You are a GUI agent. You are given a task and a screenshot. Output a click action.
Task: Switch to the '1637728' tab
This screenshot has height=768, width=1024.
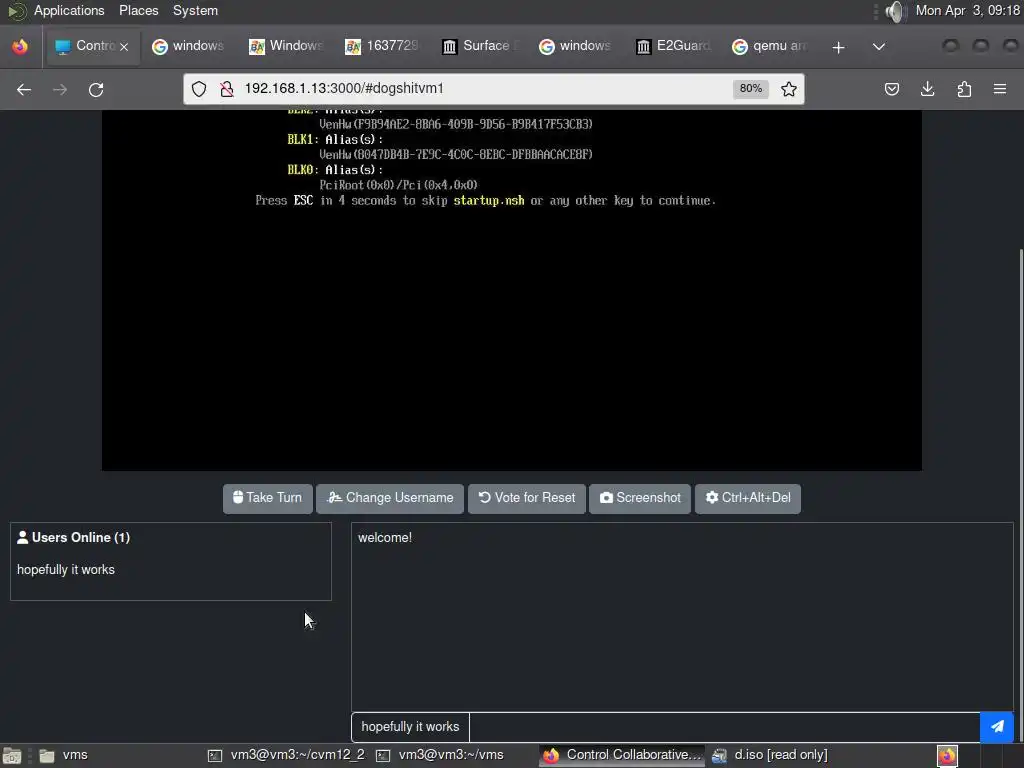(x=383, y=46)
